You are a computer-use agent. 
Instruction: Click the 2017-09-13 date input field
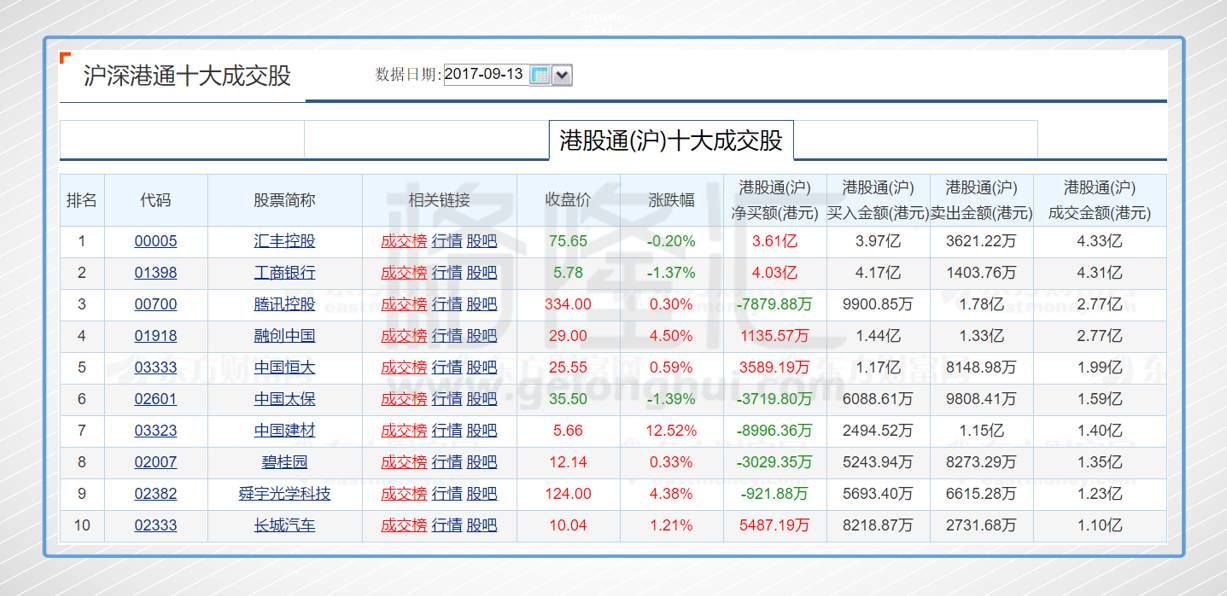[x=484, y=74]
